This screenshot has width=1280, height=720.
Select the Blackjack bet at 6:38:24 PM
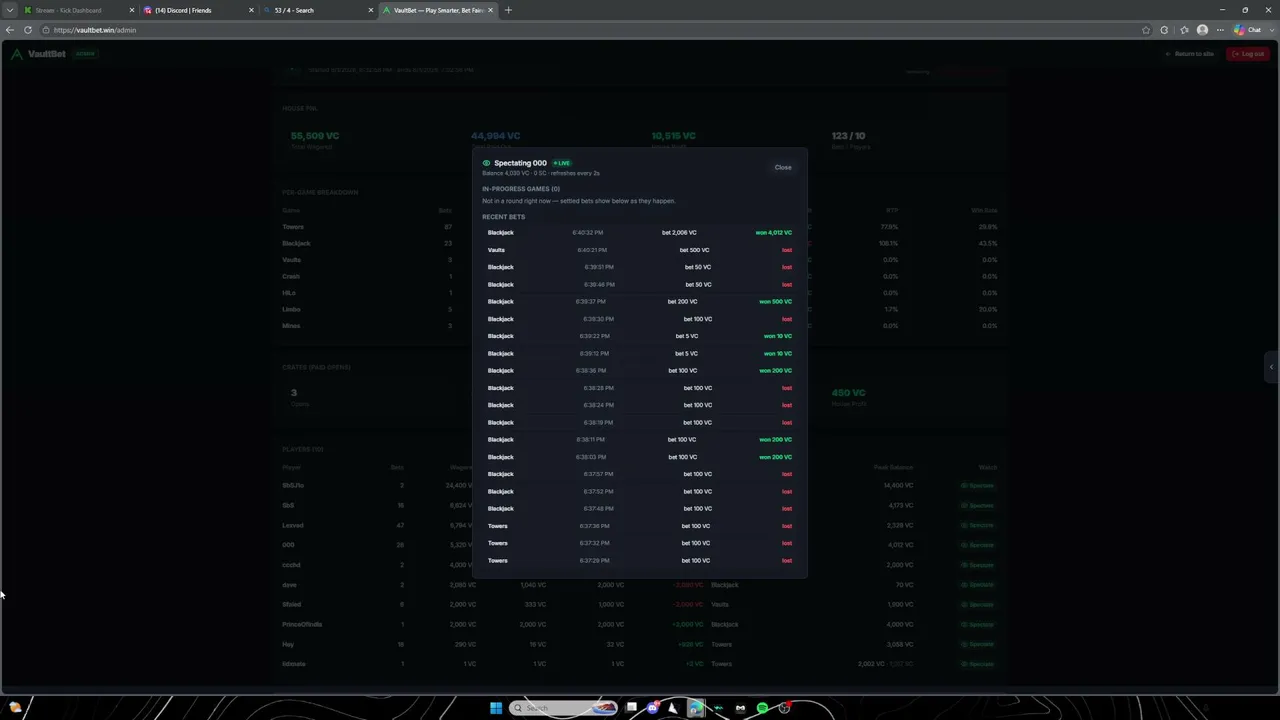pyautogui.click(x=640, y=405)
